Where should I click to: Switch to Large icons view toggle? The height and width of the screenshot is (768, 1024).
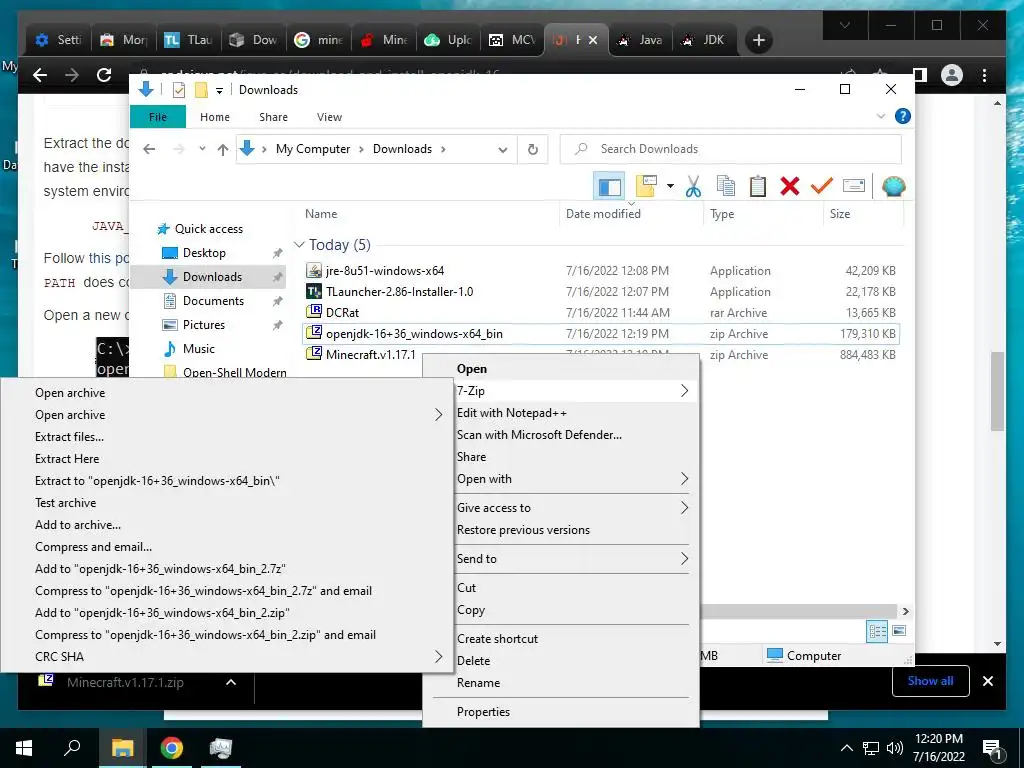tap(899, 631)
